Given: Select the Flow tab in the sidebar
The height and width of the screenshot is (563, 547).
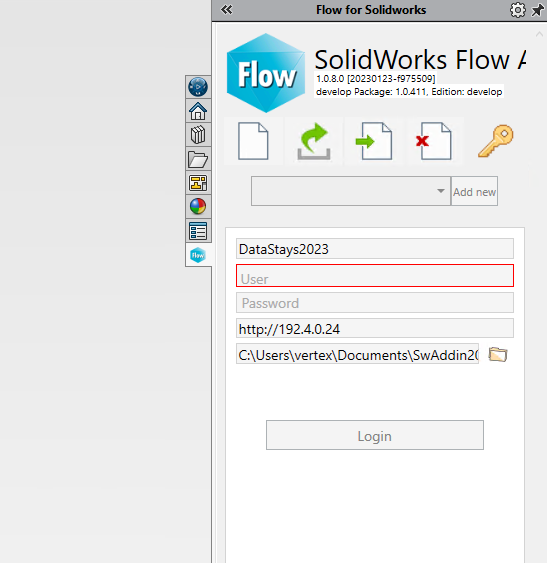Looking at the screenshot, I should point(198,255).
